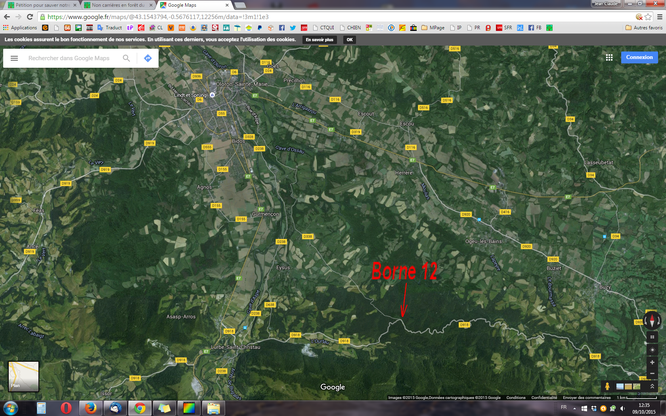
Task: Toggle the scale bar units
Action: 636,398
